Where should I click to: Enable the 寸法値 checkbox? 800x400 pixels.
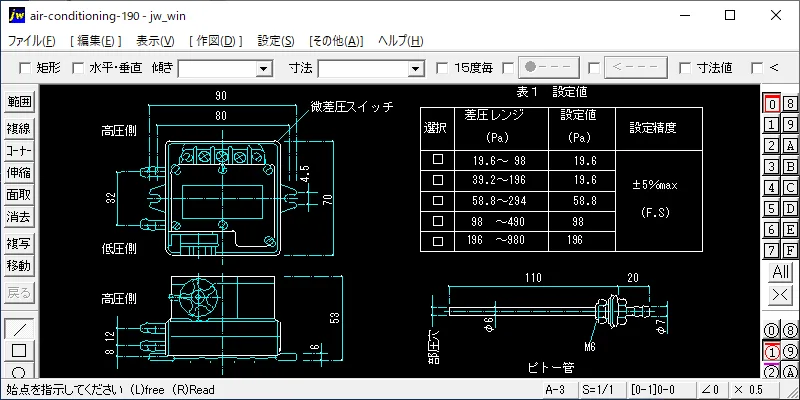[x=685, y=68]
